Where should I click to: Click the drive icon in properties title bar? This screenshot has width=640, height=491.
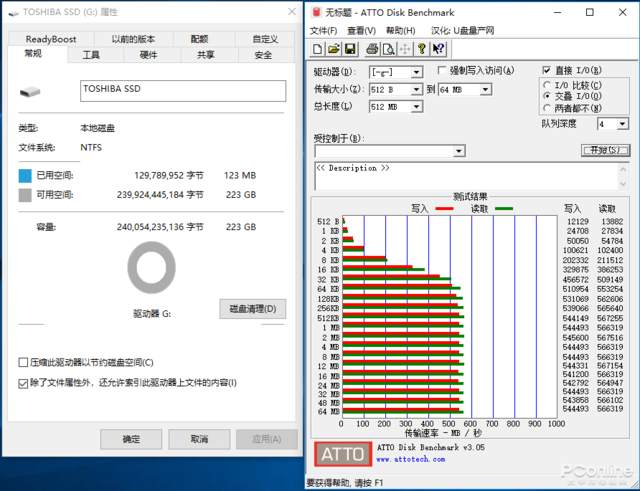pyautogui.click(x=13, y=13)
